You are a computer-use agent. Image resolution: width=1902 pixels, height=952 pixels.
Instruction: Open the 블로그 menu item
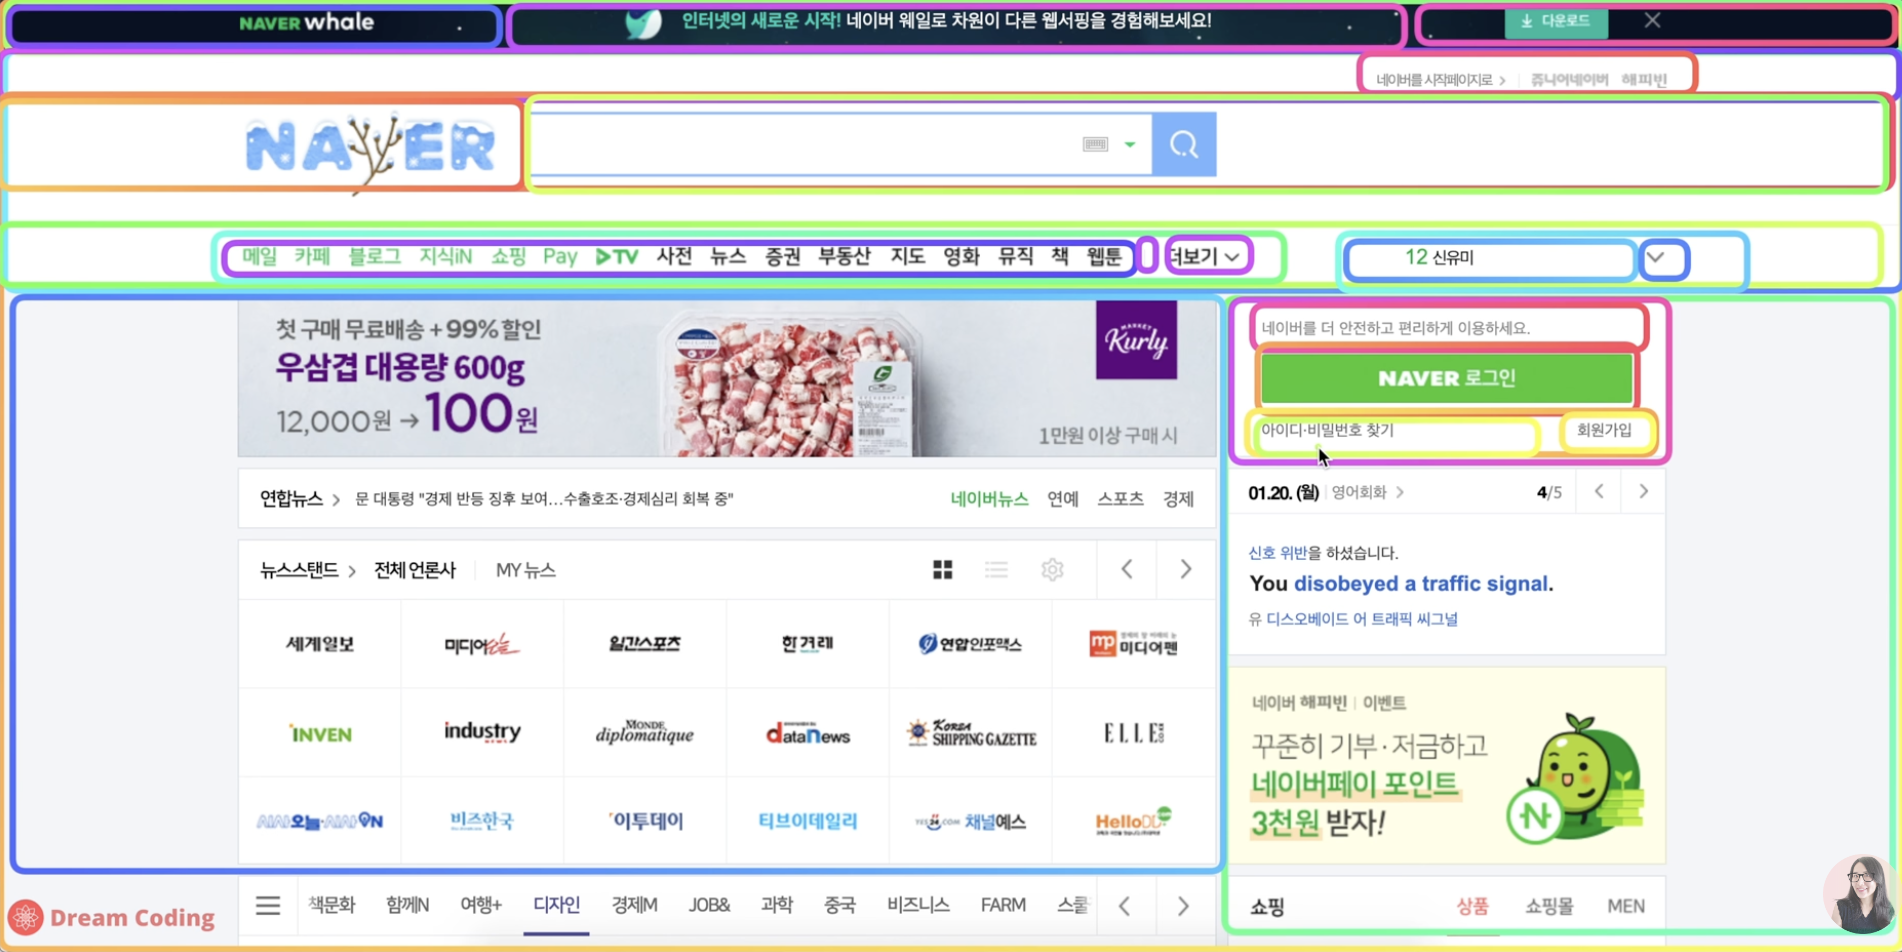pyautogui.click(x=374, y=257)
